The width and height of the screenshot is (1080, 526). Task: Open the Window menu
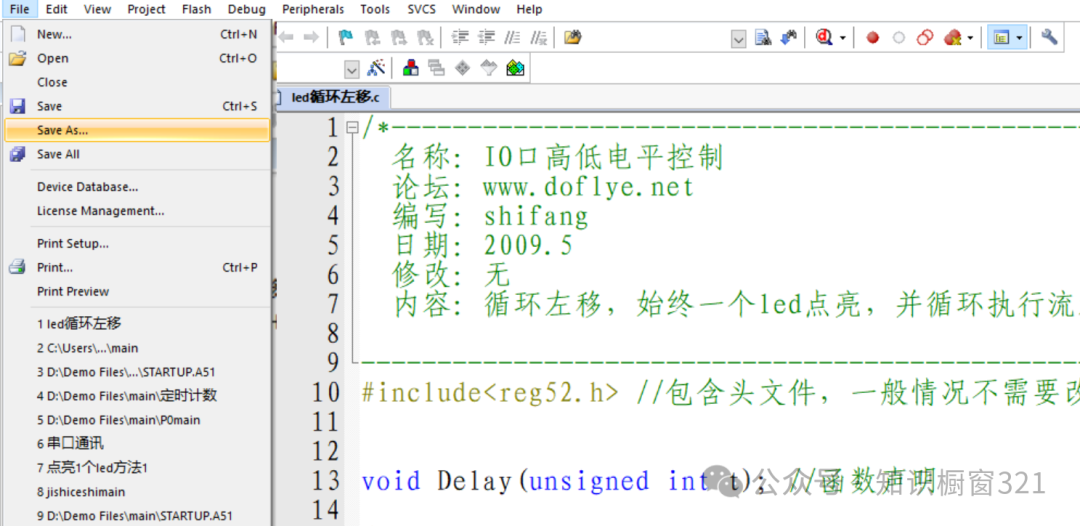pyautogui.click(x=476, y=10)
